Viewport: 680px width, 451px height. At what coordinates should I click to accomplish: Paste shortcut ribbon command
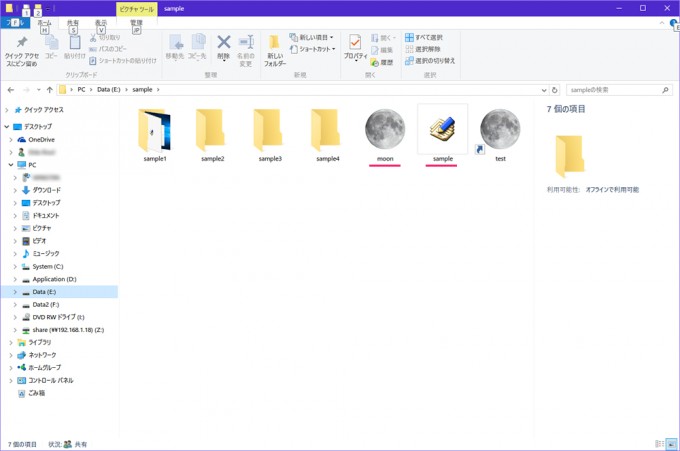123,61
